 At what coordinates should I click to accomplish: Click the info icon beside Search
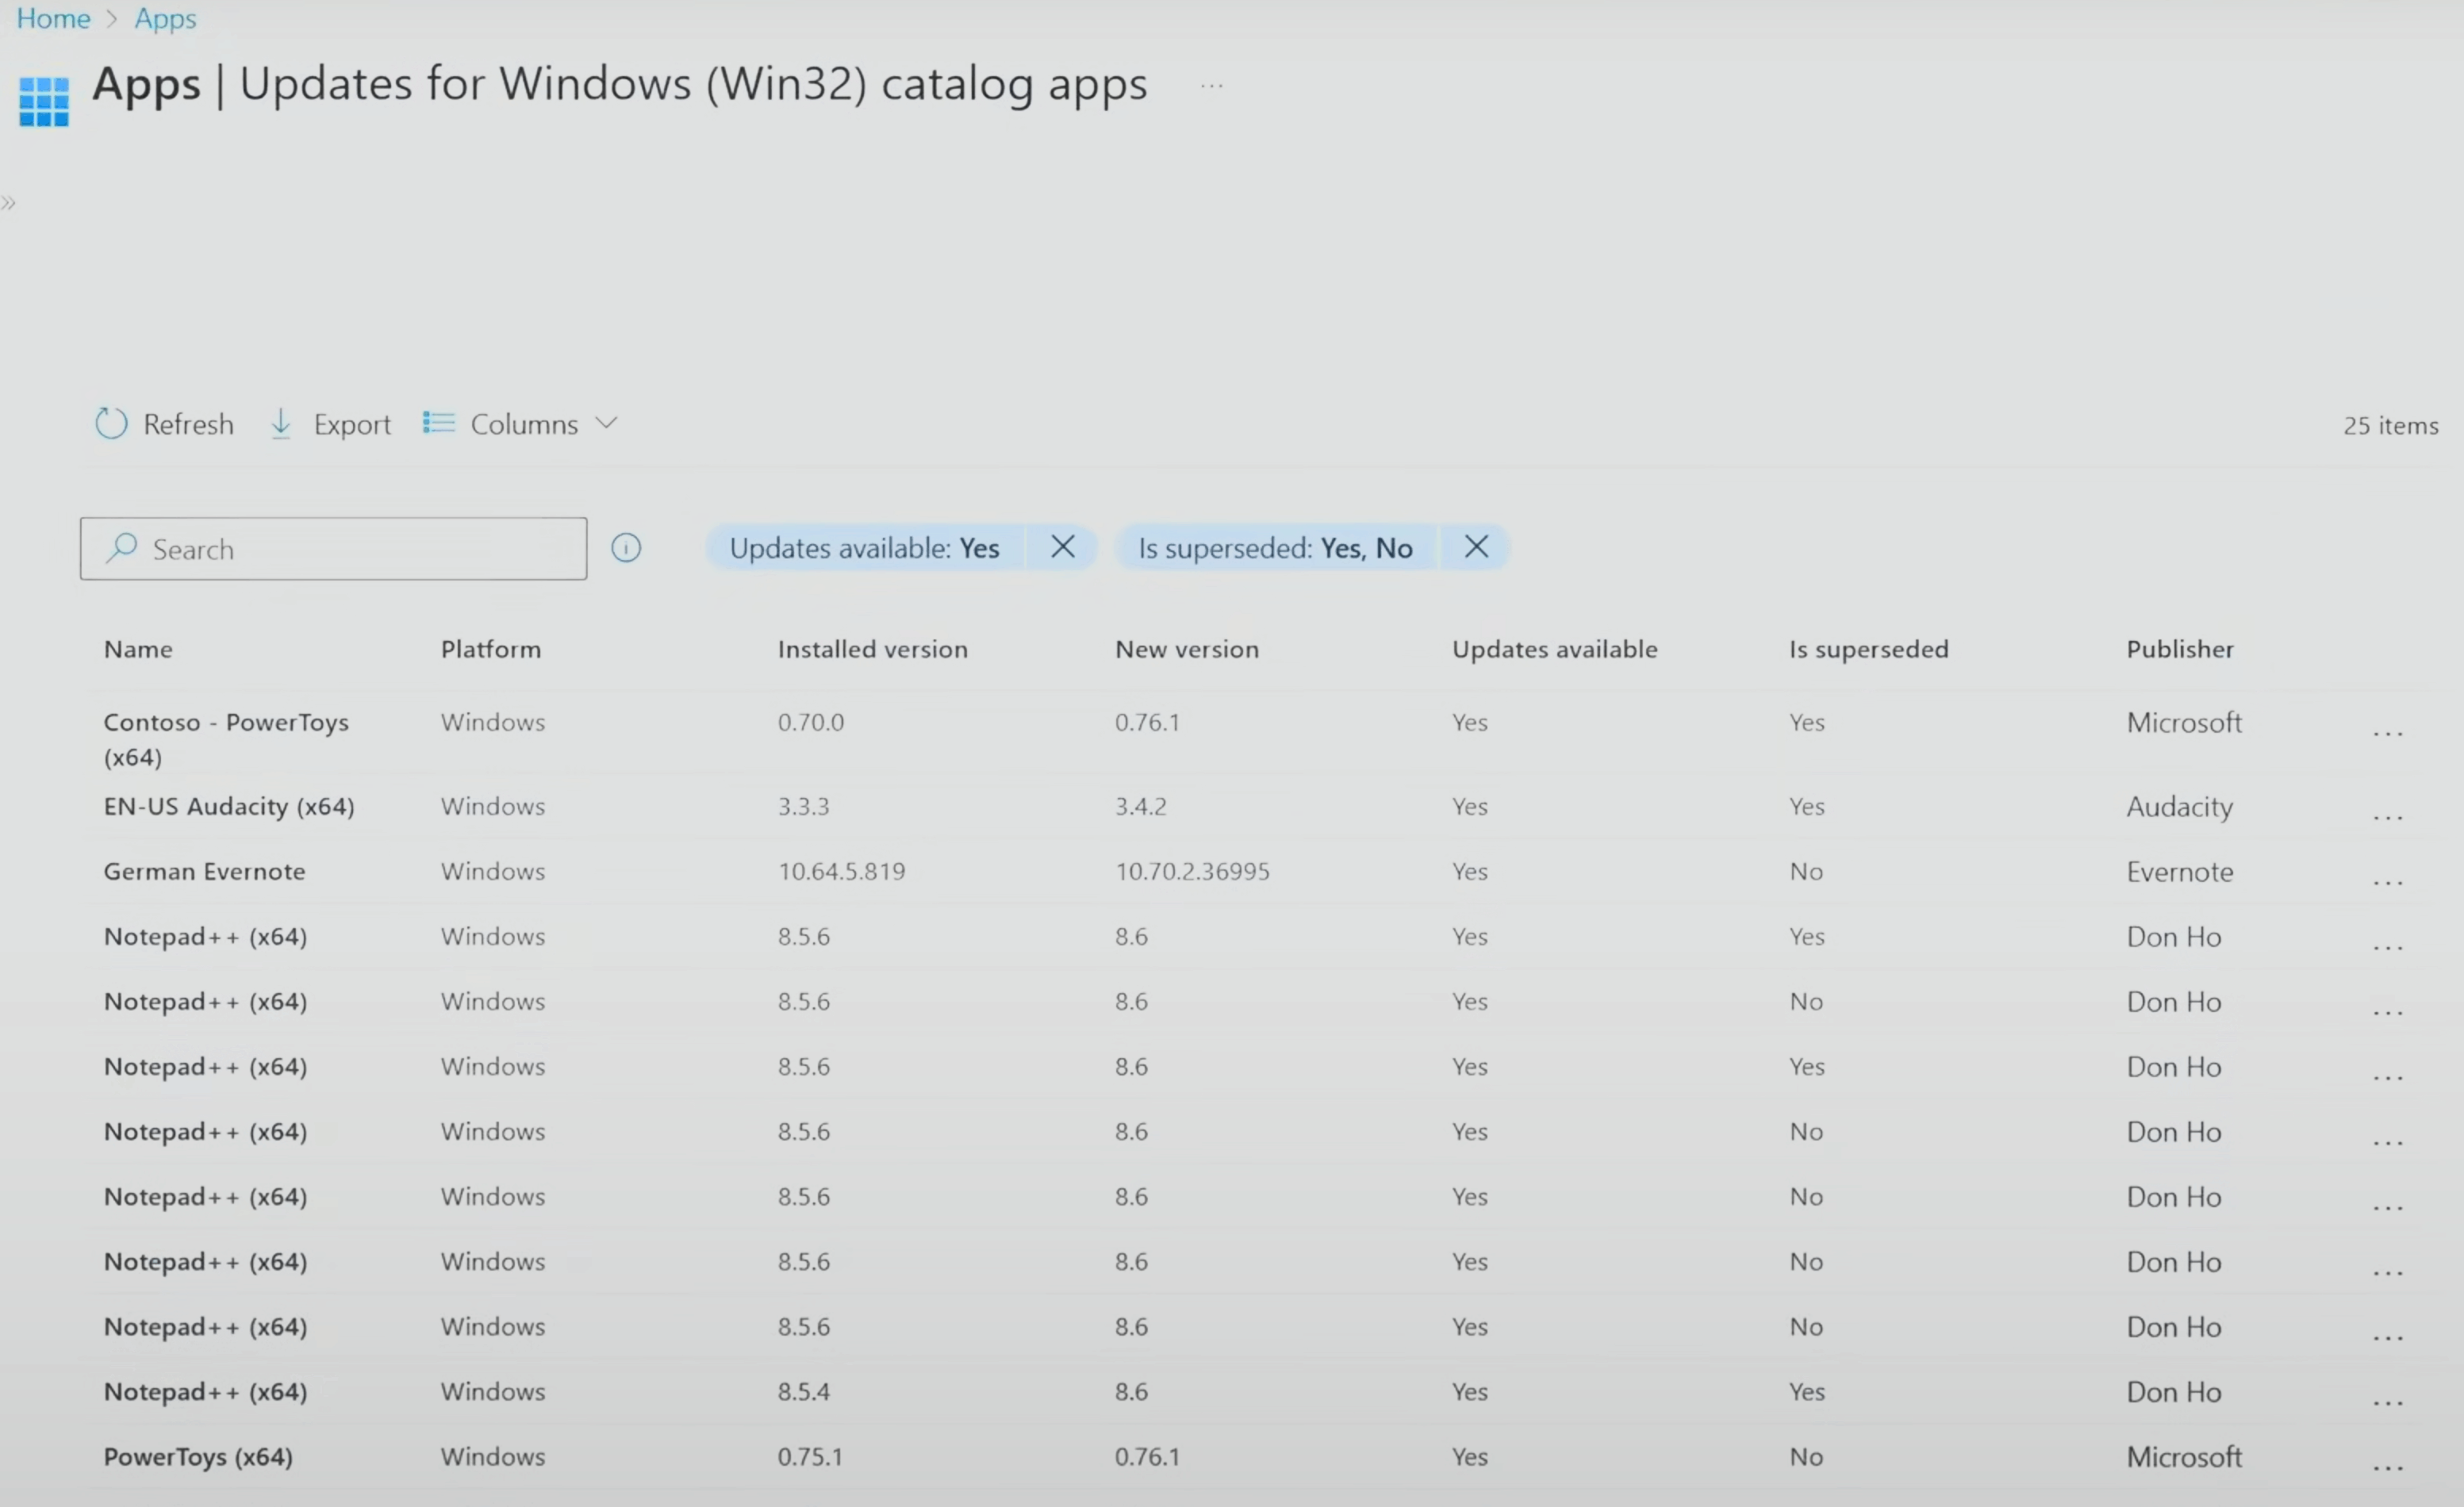pos(626,548)
